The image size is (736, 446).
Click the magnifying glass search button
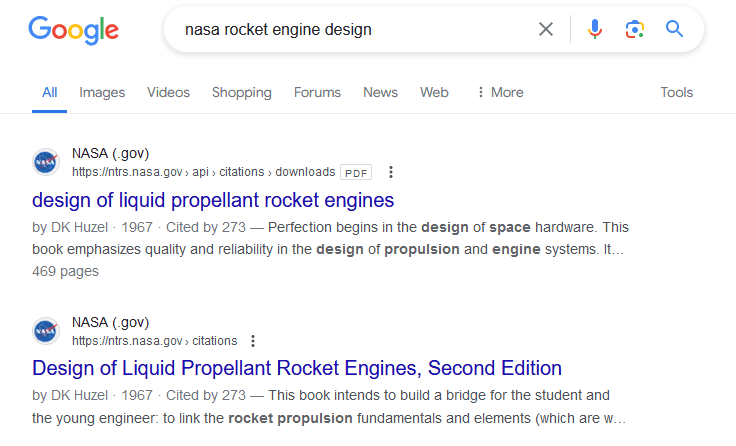[674, 30]
